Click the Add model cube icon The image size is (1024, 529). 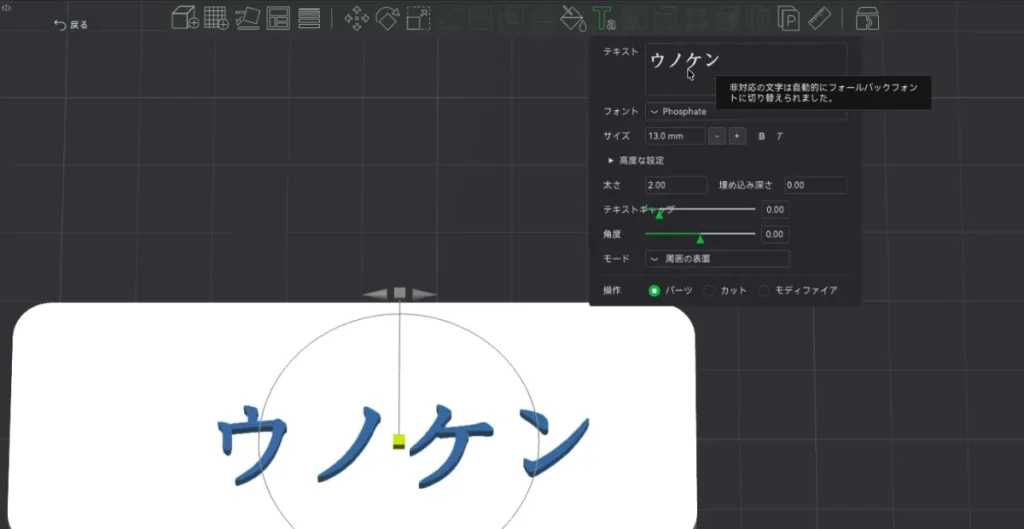[x=185, y=18]
